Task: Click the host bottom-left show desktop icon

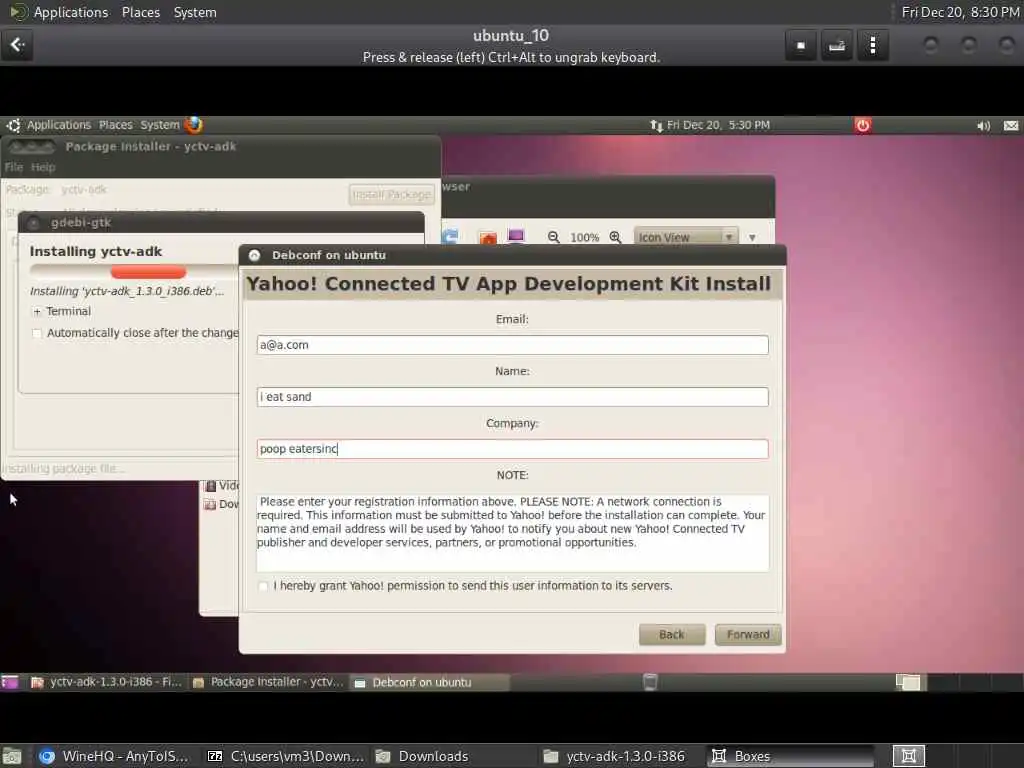Action: (x=12, y=756)
